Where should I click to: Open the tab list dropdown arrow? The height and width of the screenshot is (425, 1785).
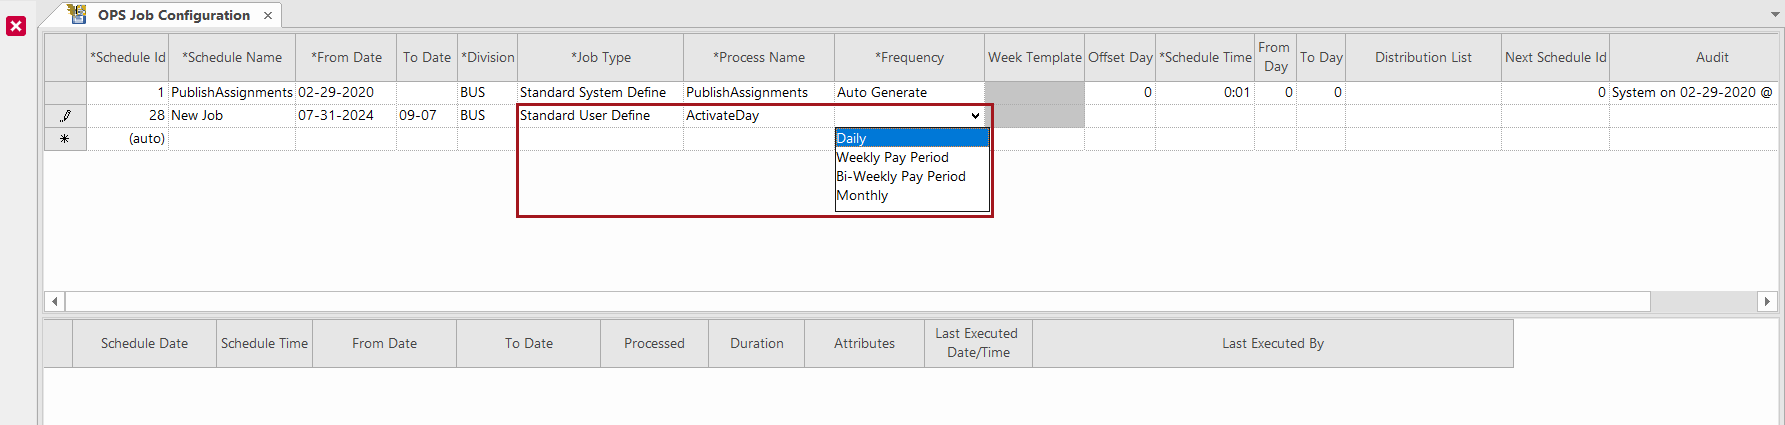tap(1775, 15)
